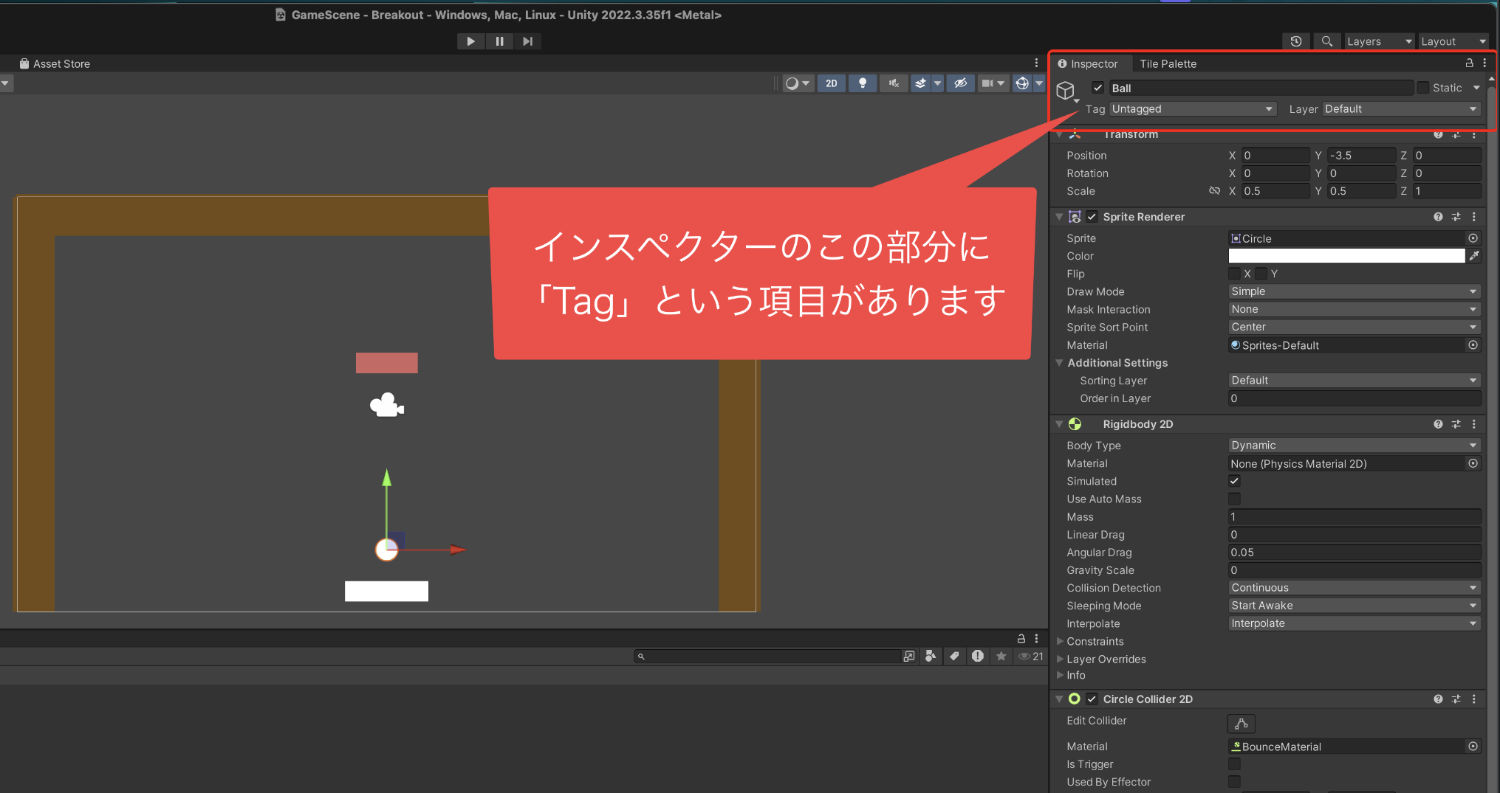Image resolution: width=1500 pixels, height=793 pixels.
Task: Open Draw Mode Simple dropdown
Action: click(x=1355, y=292)
